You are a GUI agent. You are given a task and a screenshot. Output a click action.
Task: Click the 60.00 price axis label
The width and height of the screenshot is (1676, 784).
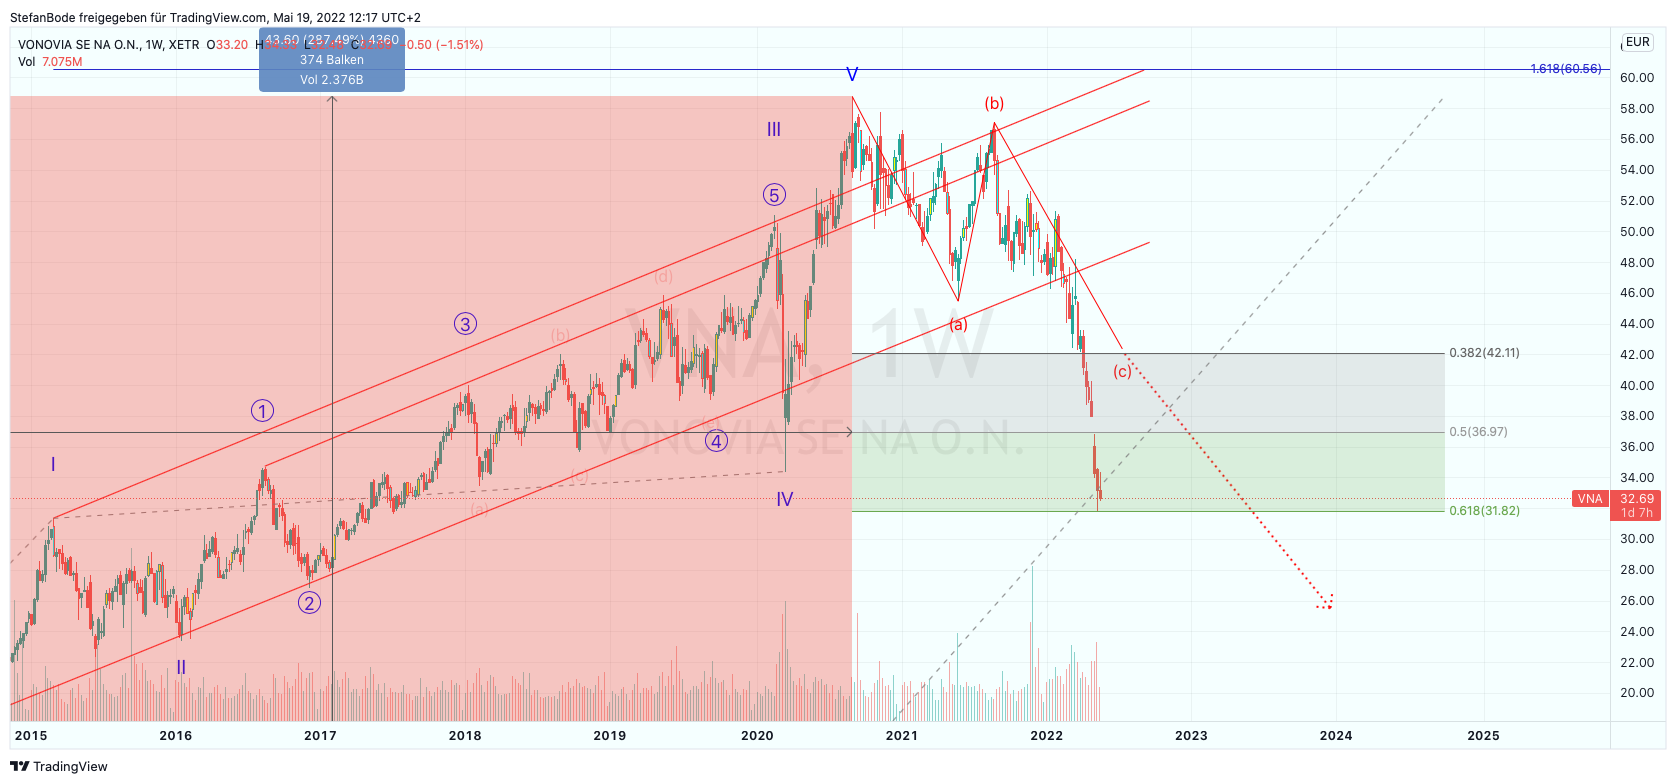coord(1637,77)
